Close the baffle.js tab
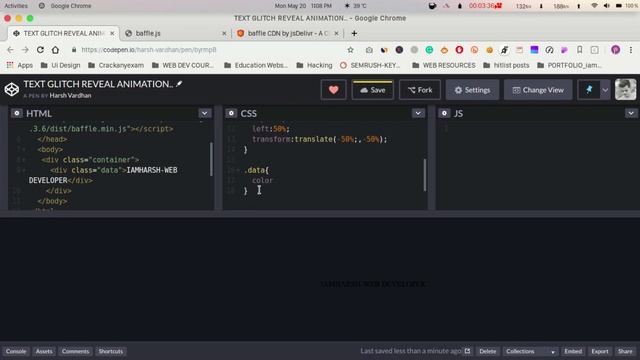 click(x=224, y=33)
